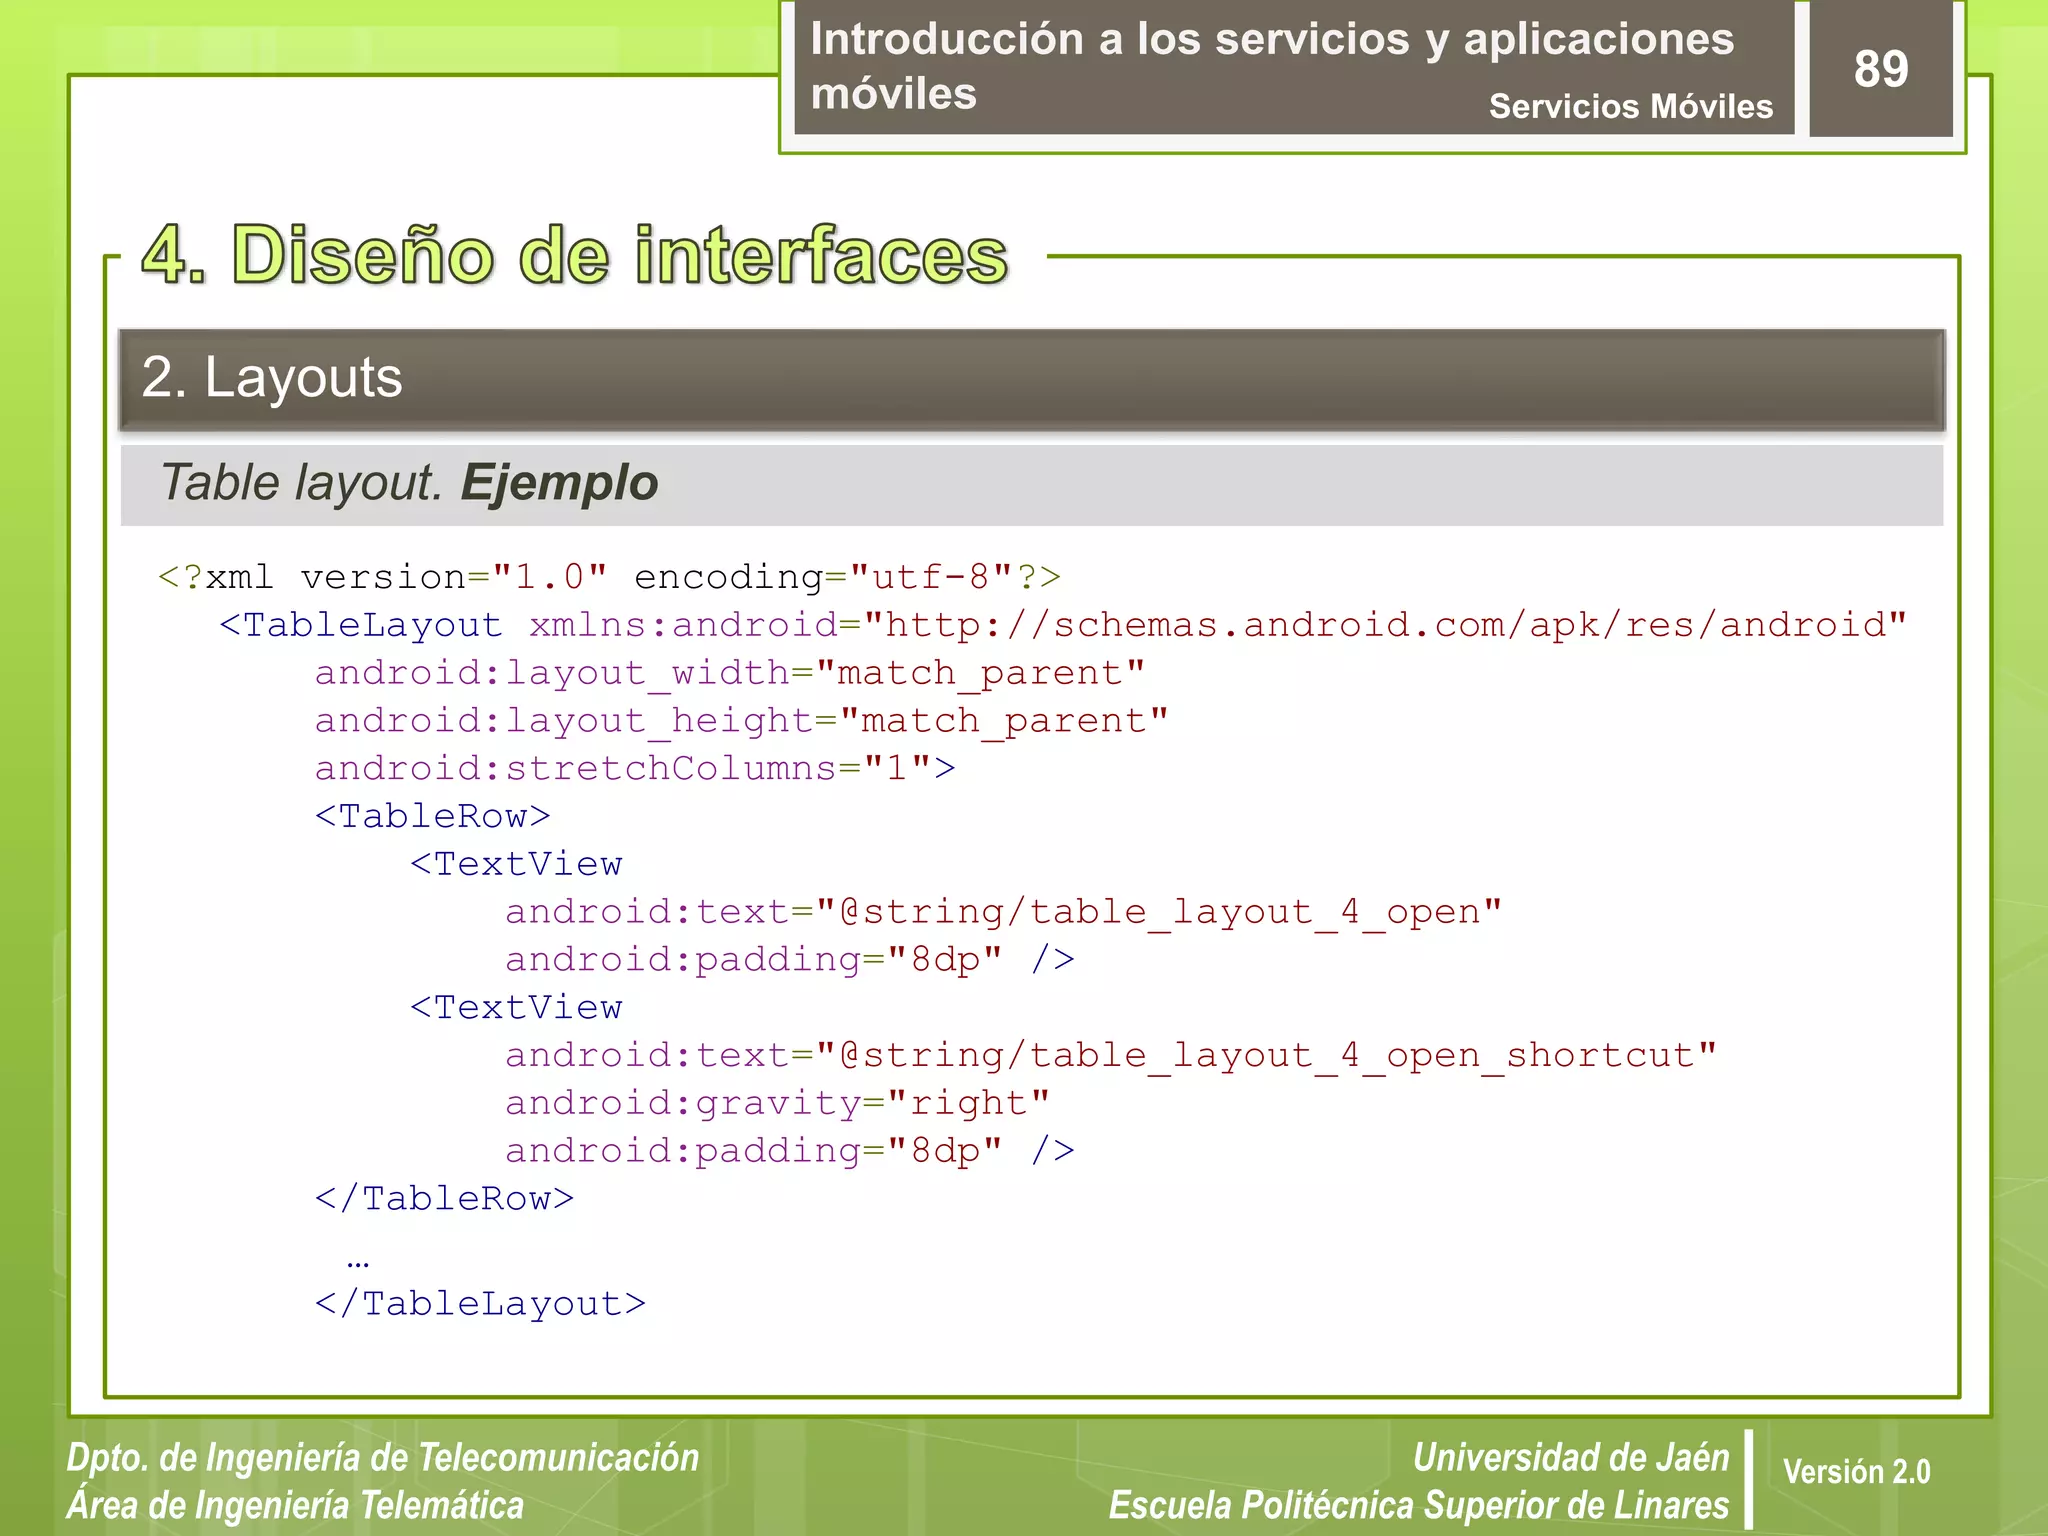
Task: Select the android:stretchColumns="1" line
Action: click(x=635, y=768)
